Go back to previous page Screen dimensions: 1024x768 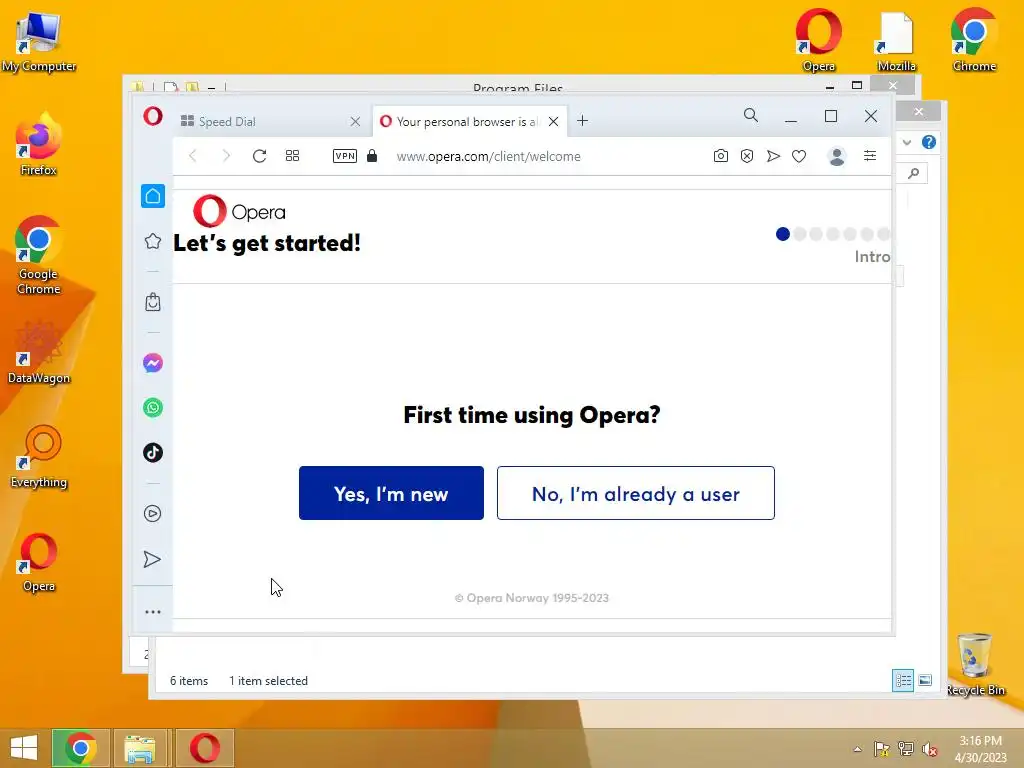[193, 156]
